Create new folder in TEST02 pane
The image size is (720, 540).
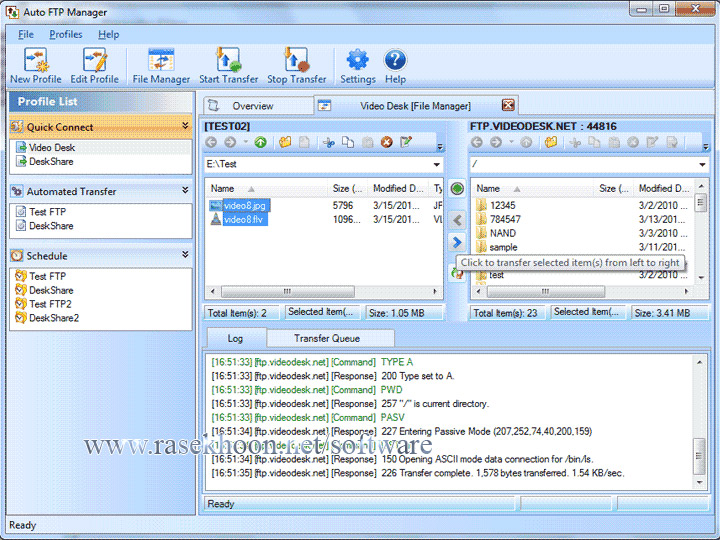click(285, 142)
